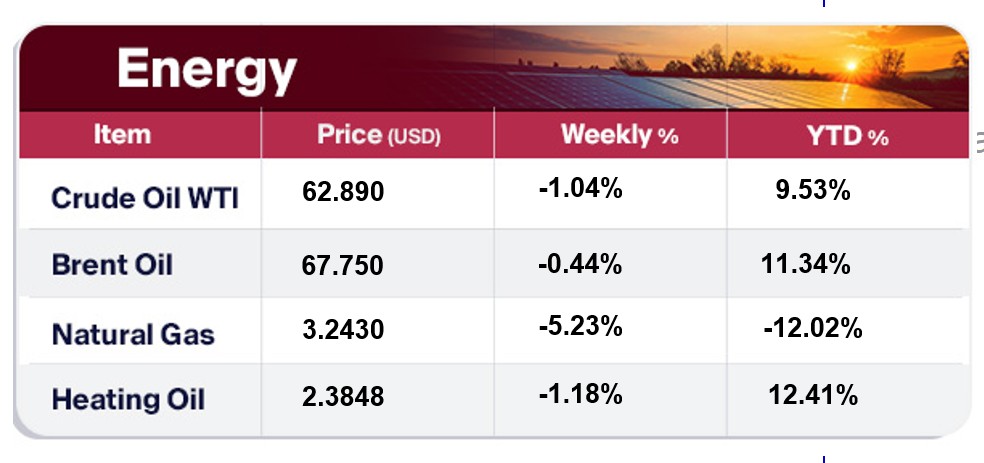The width and height of the screenshot is (984, 463).
Task: Click Crude Oil WTI price 62.890
Action: [343, 191]
